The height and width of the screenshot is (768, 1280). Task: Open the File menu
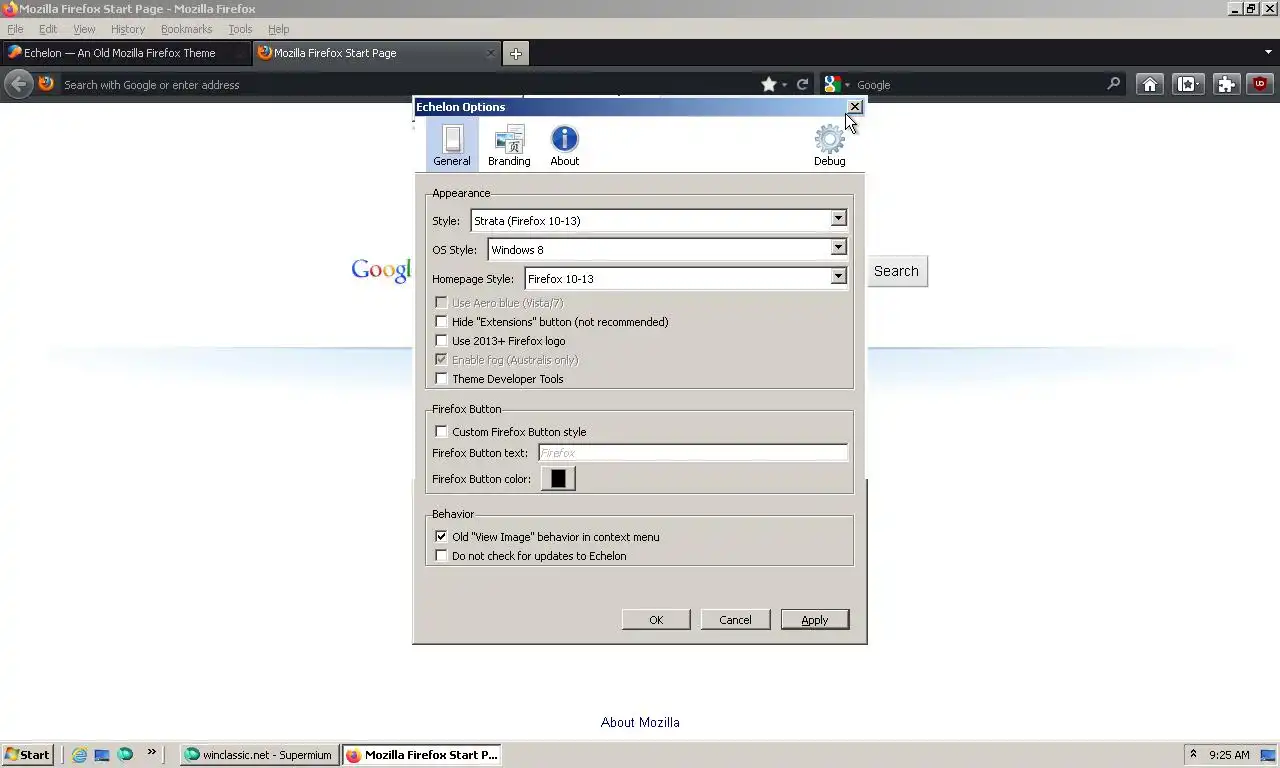coord(15,29)
